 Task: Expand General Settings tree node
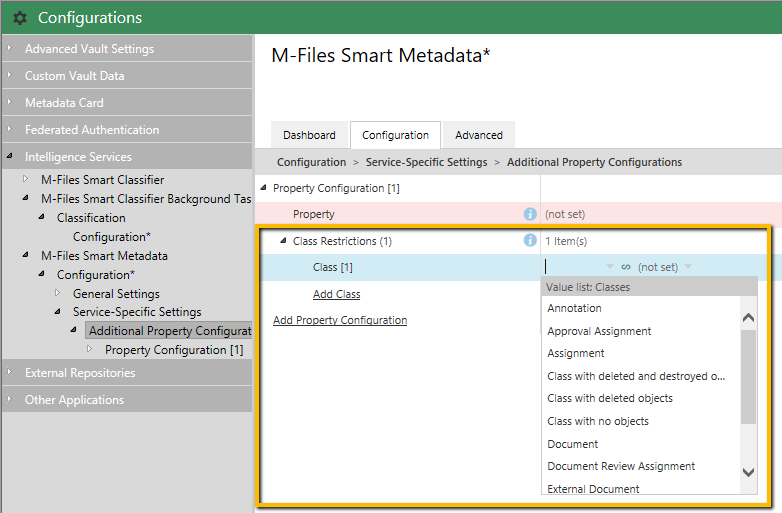click(x=57, y=293)
